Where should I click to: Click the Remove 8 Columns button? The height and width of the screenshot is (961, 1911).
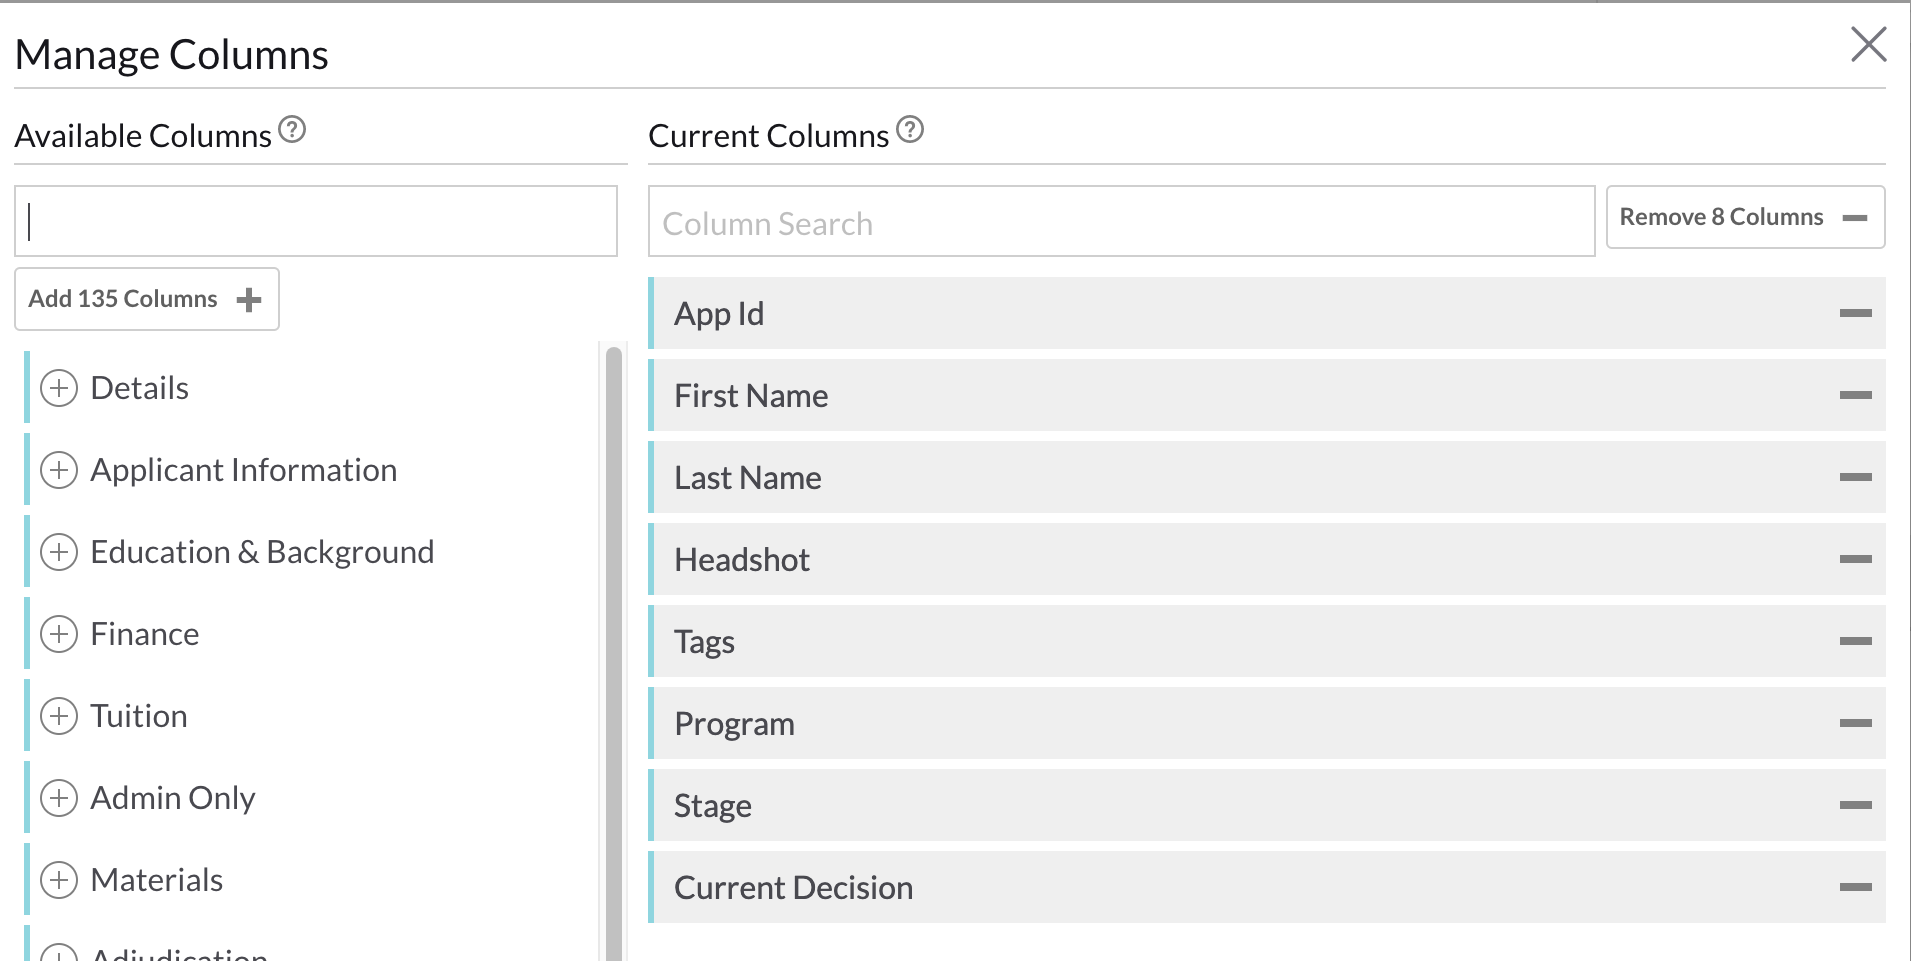(1743, 217)
